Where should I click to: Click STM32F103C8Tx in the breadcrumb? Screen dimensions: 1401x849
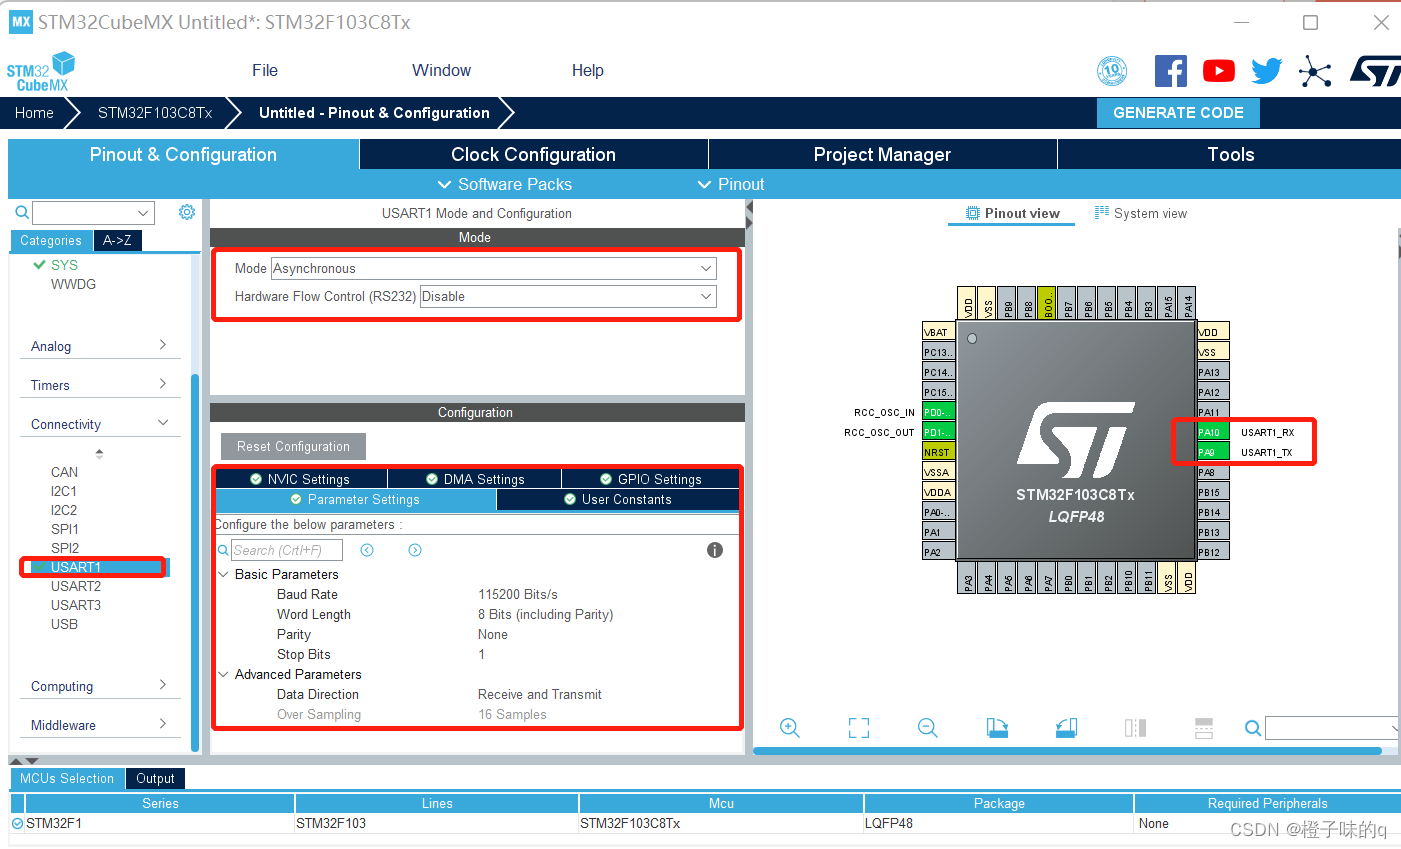155,113
